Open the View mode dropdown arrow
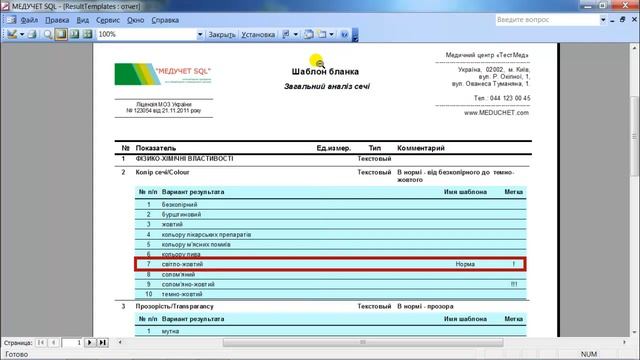640x360 pixels. 22,35
